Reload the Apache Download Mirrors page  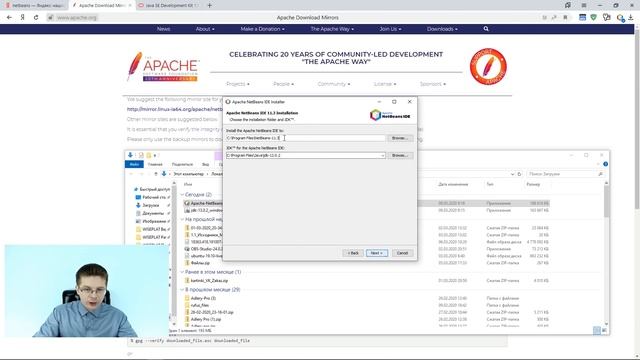click(36, 18)
